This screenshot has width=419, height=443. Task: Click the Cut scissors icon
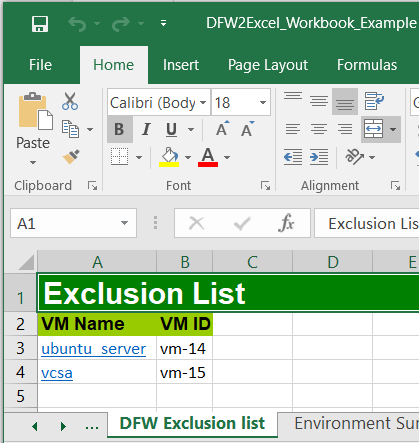(x=70, y=101)
